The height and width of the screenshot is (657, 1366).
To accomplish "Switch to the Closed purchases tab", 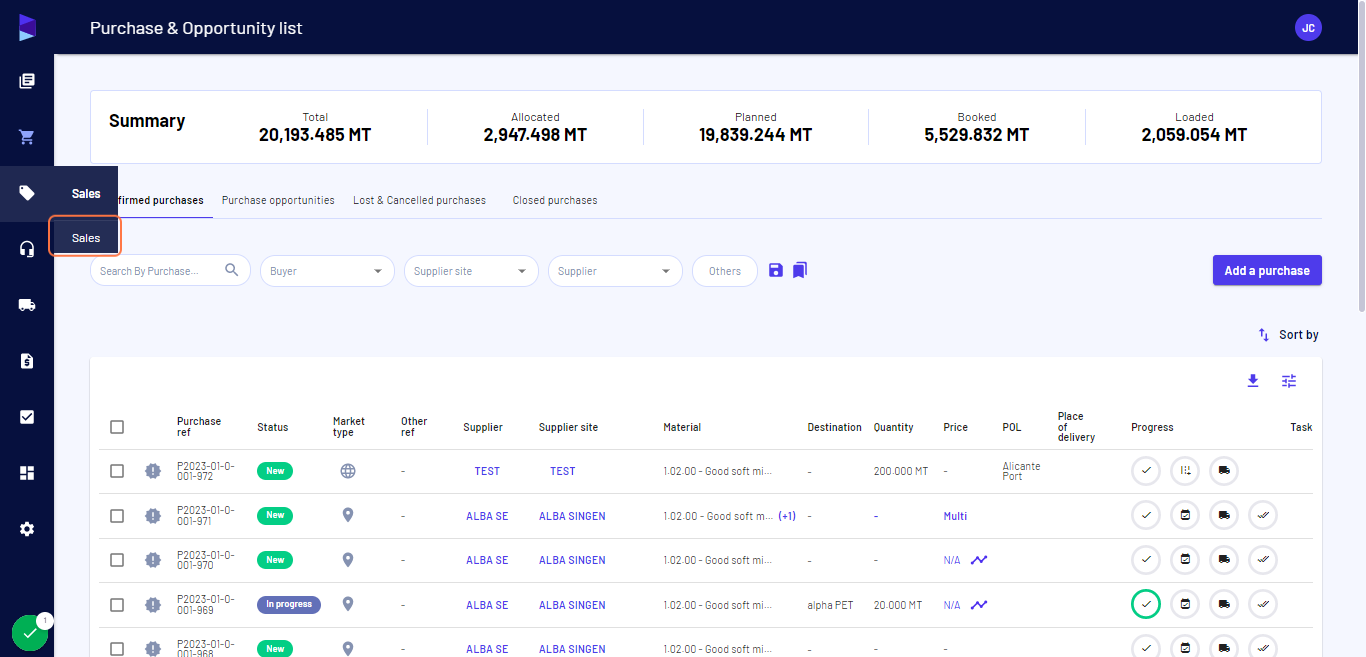I will click(555, 200).
